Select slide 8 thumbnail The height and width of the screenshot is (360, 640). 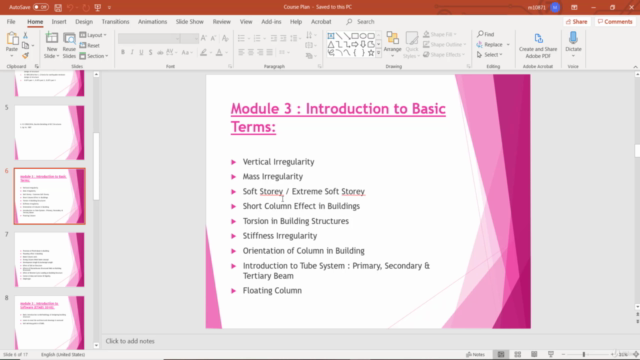pyautogui.click(x=49, y=322)
